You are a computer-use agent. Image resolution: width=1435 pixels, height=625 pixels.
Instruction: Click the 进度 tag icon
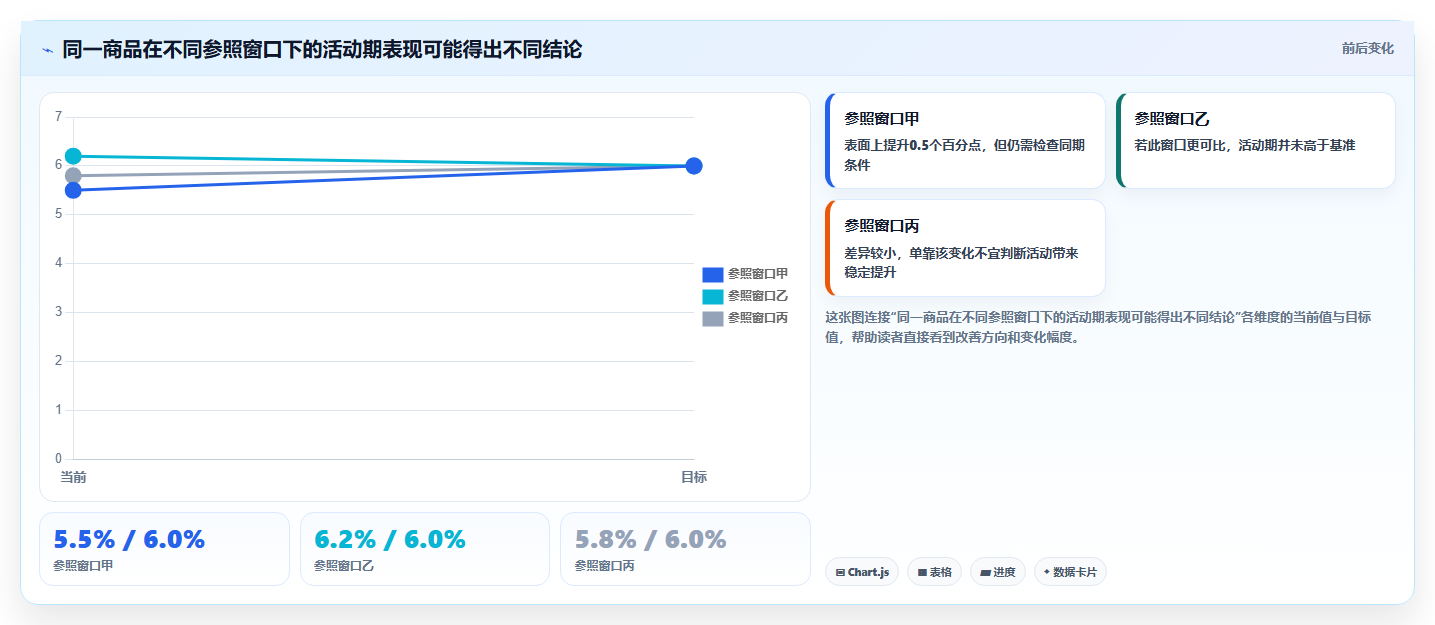point(985,573)
